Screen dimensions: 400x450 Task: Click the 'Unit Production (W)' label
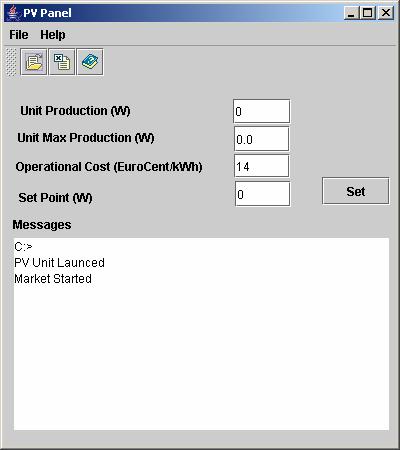coord(75,111)
